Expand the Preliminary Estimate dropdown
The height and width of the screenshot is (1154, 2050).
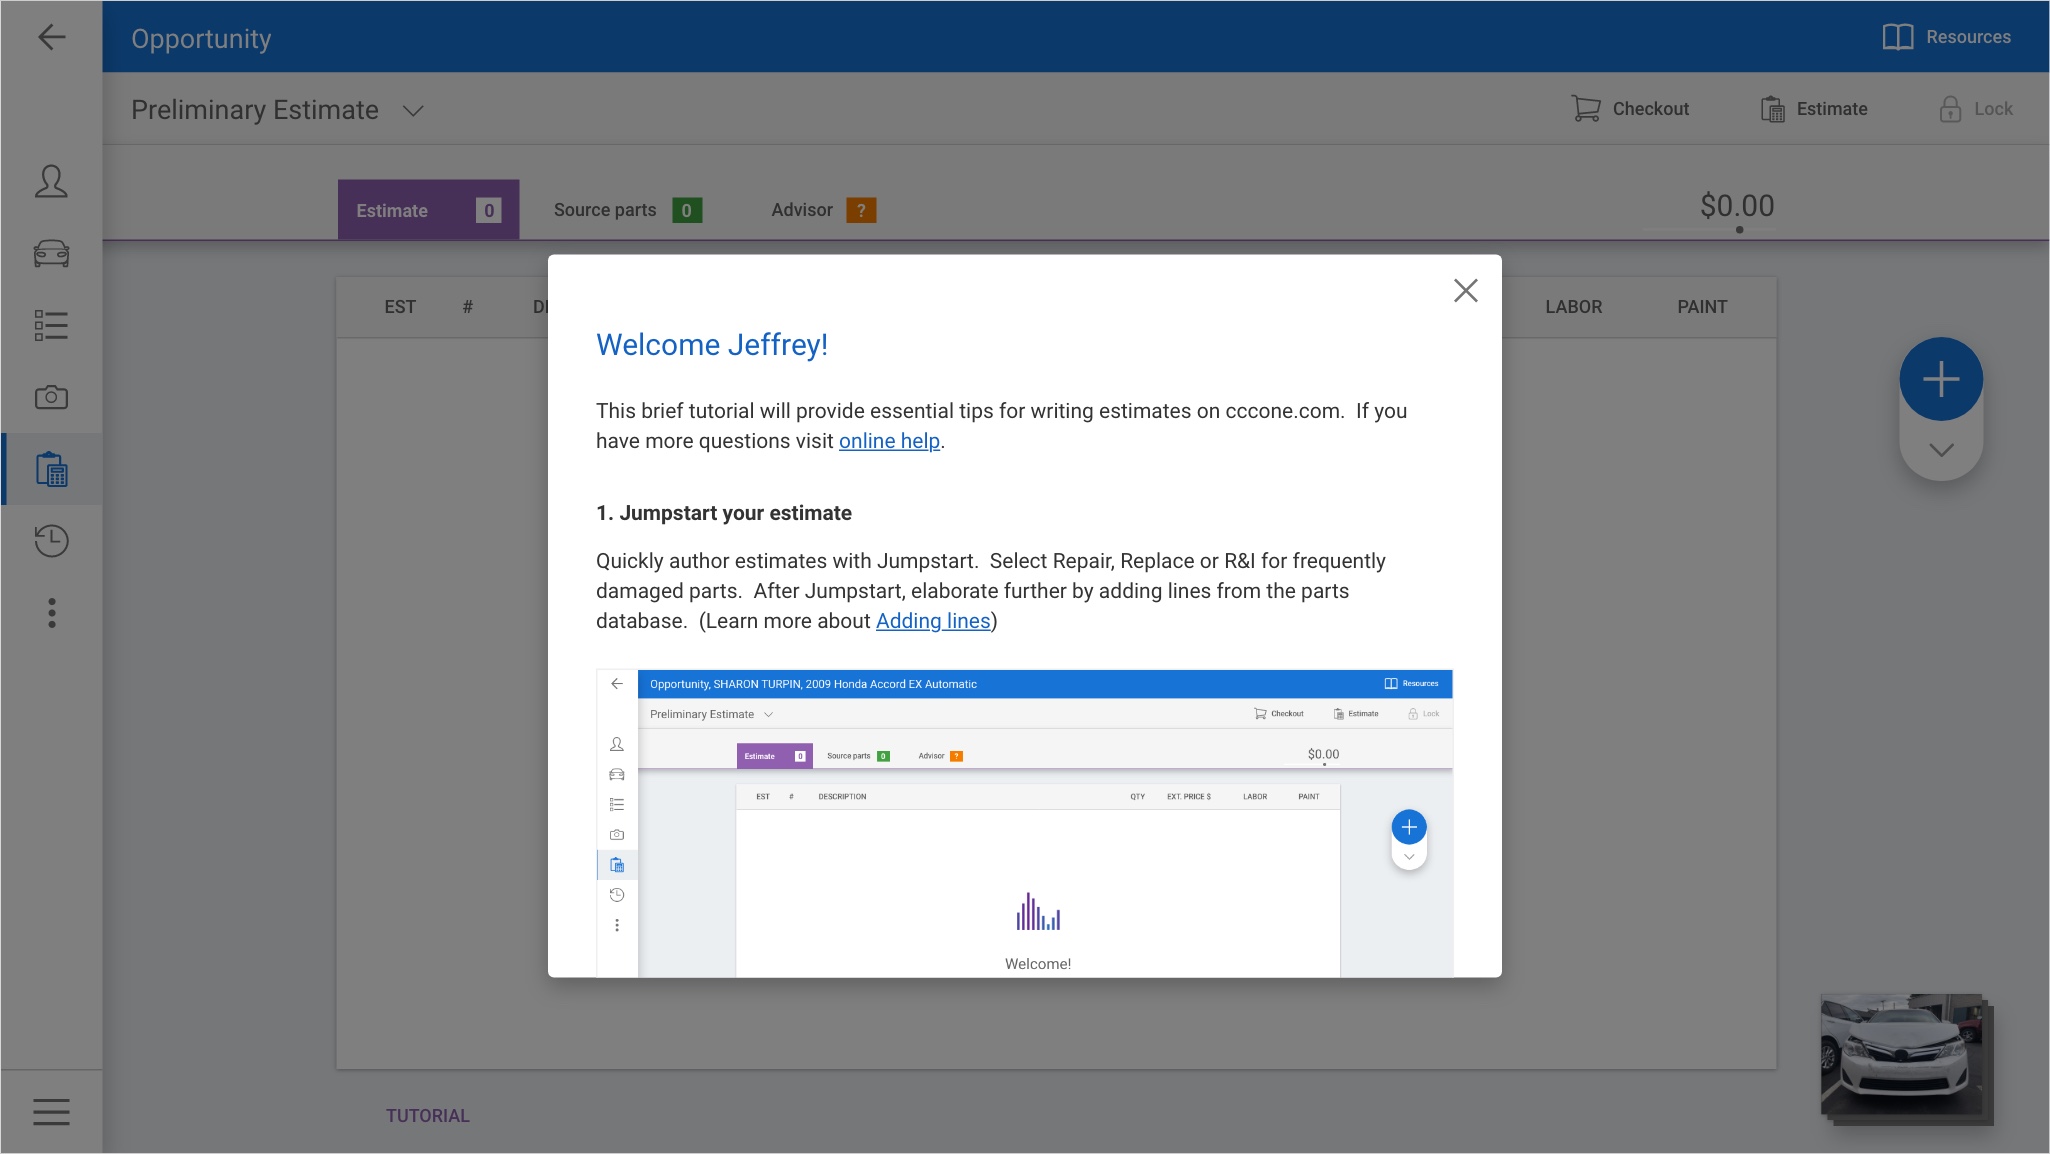click(413, 111)
